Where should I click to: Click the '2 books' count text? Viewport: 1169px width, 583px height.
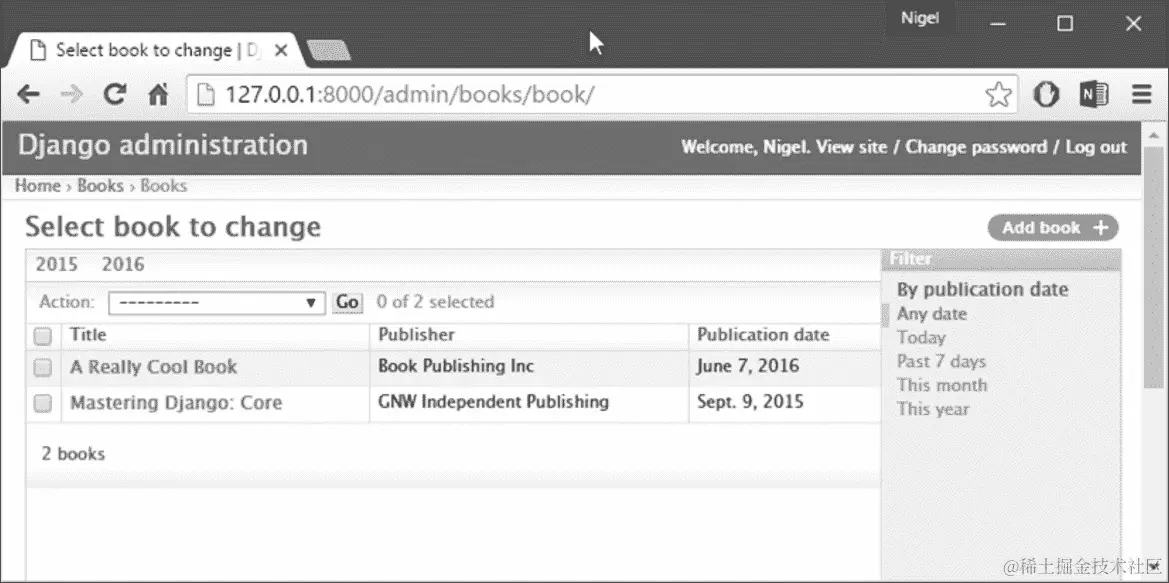click(x=73, y=454)
